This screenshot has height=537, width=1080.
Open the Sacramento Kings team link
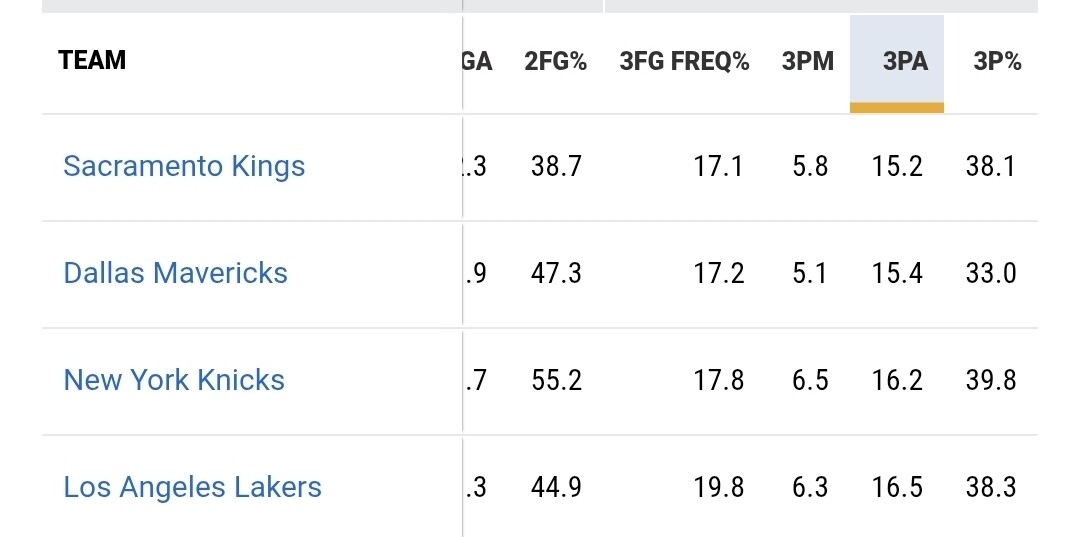(184, 166)
